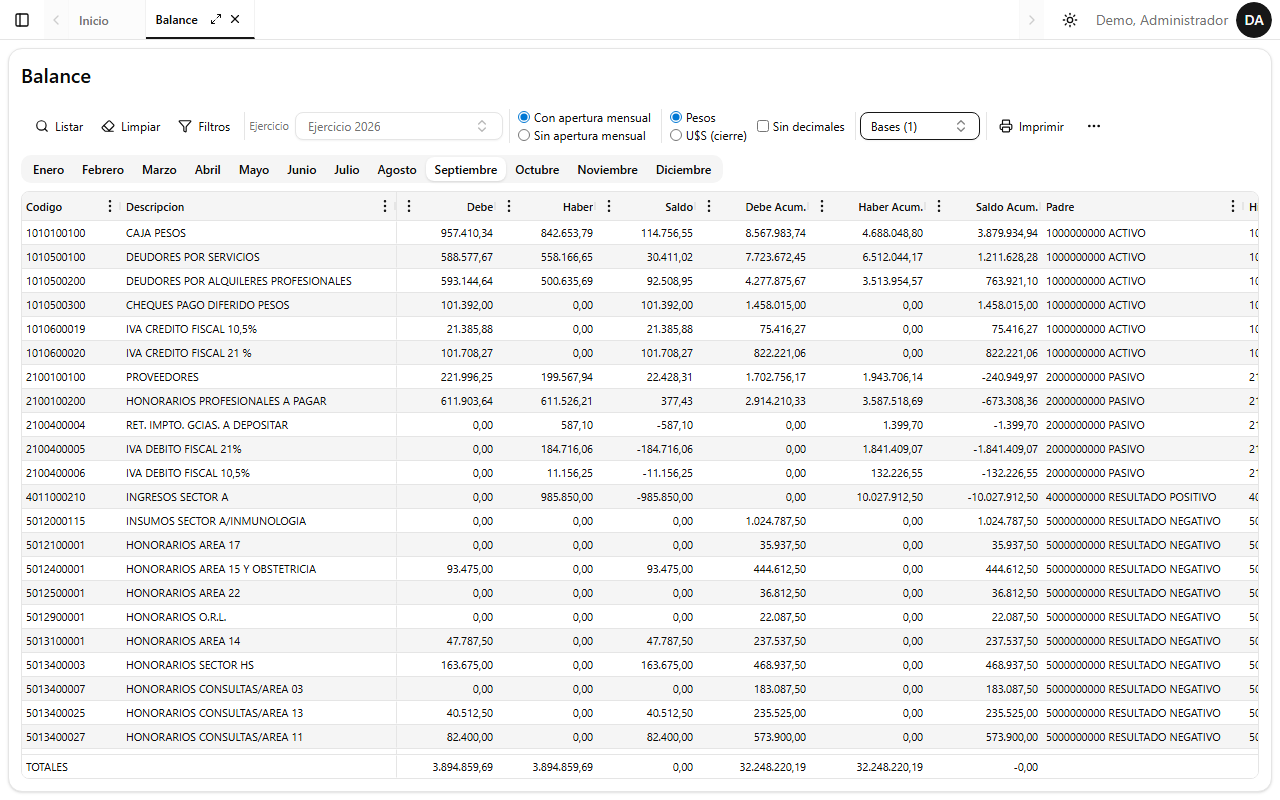
Task: Click the 957.410,34 Debe value
Action: coord(467,233)
